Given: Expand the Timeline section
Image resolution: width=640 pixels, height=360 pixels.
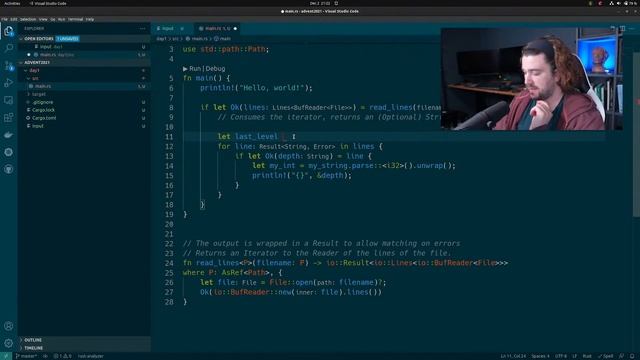Looking at the screenshot, I should [x=84, y=348].
